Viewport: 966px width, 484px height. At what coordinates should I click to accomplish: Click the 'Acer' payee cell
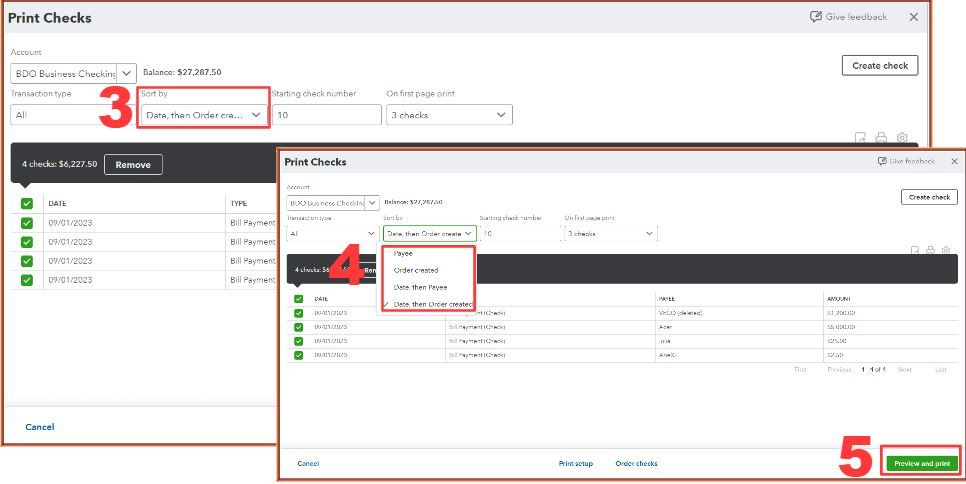(665, 327)
